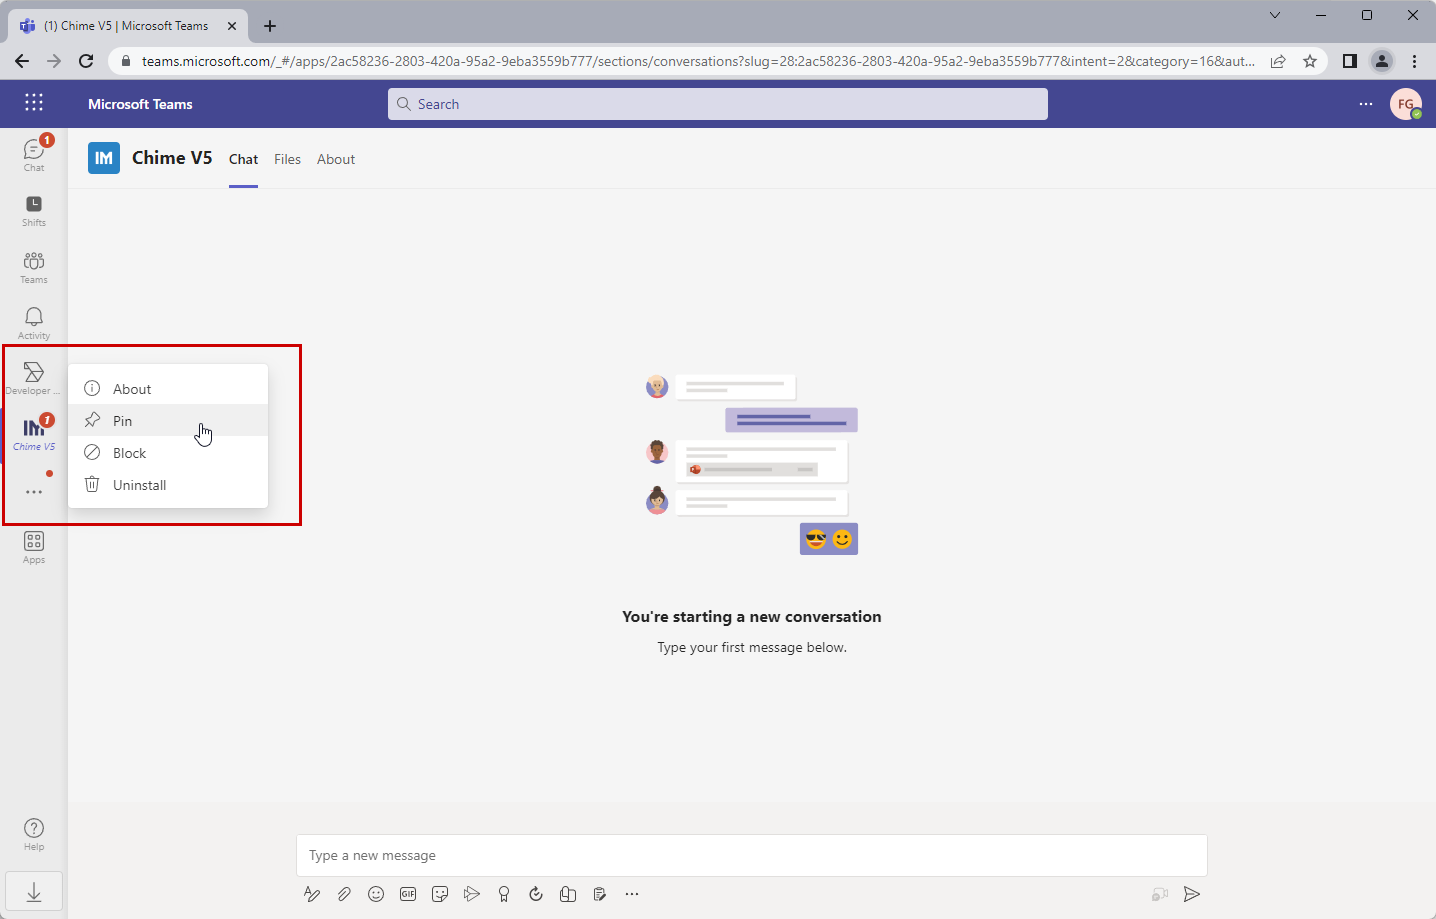The height and width of the screenshot is (919, 1436).
Task: Open the Approvals icon in compose toolbar
Action: (536, 894)
